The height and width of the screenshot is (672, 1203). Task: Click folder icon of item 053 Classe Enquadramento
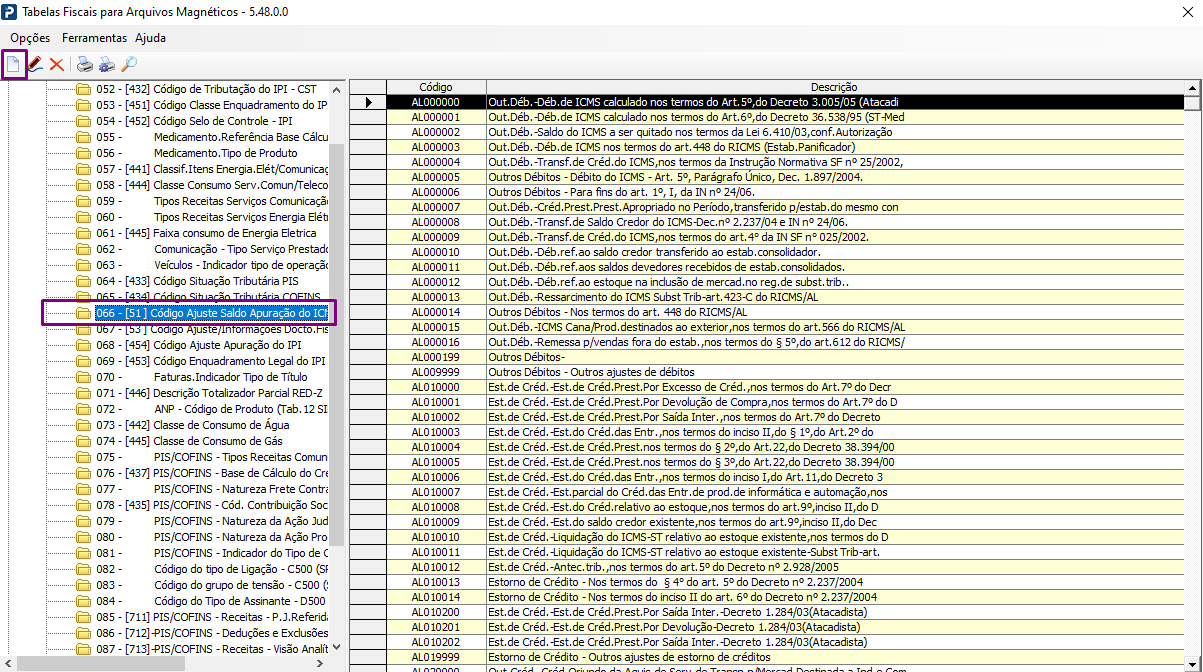(83, 105)
